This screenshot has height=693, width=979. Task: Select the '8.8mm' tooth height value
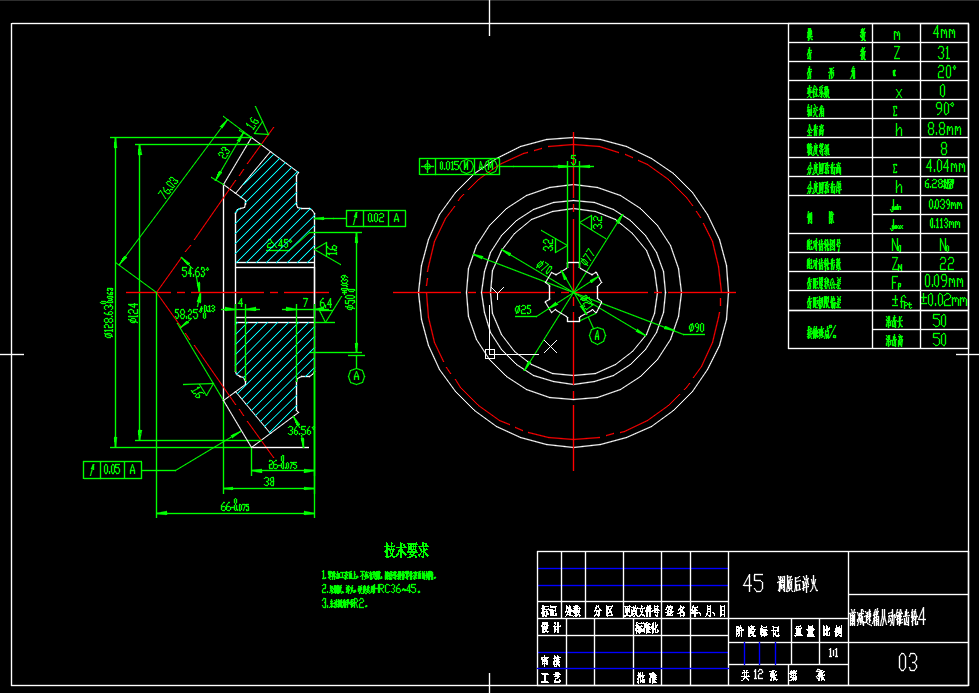(x=944, y=129)
